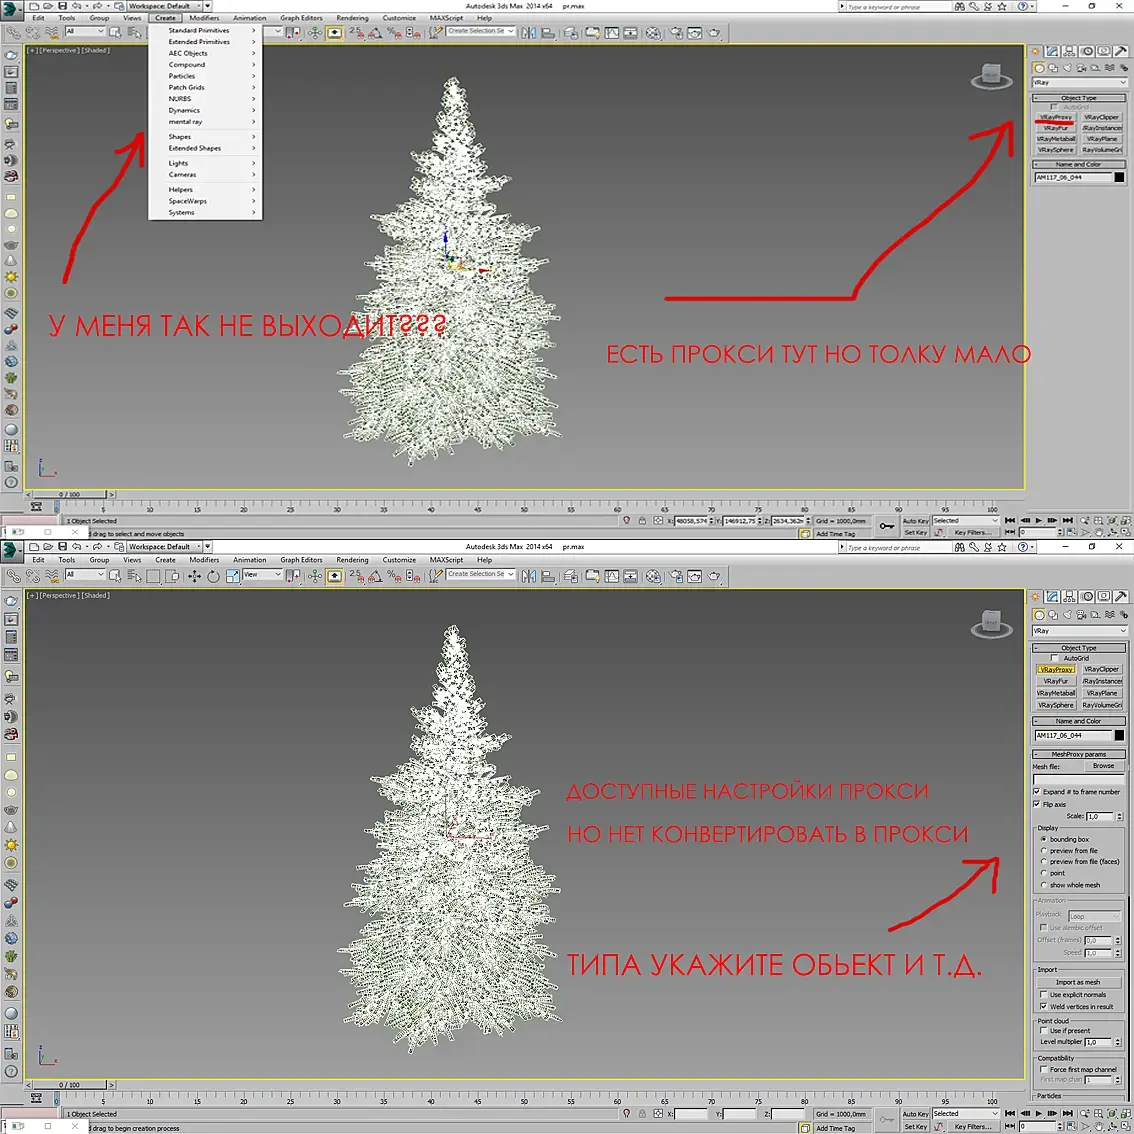Open Workspace: Default dropdown in lower window
The height and width of the screenshot is (1134, 1134).
tap(163, 547)
